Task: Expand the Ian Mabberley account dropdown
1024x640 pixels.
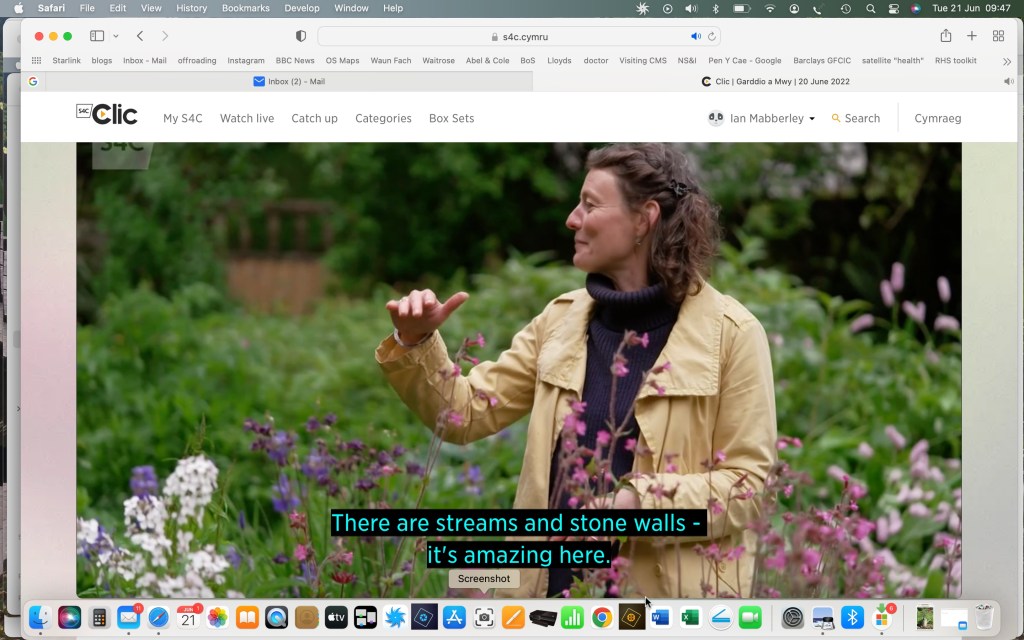Action: click(x=811, y=119)
